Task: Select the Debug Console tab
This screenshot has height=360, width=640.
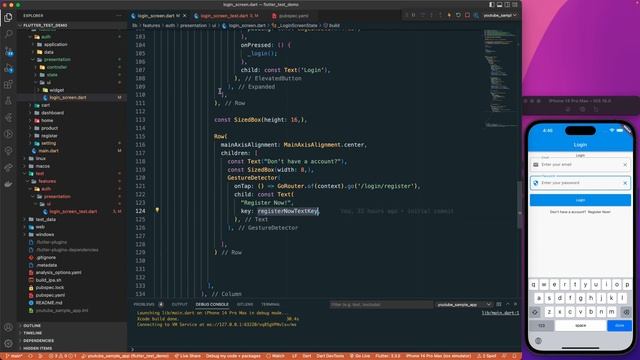Action: pos(212,304)
